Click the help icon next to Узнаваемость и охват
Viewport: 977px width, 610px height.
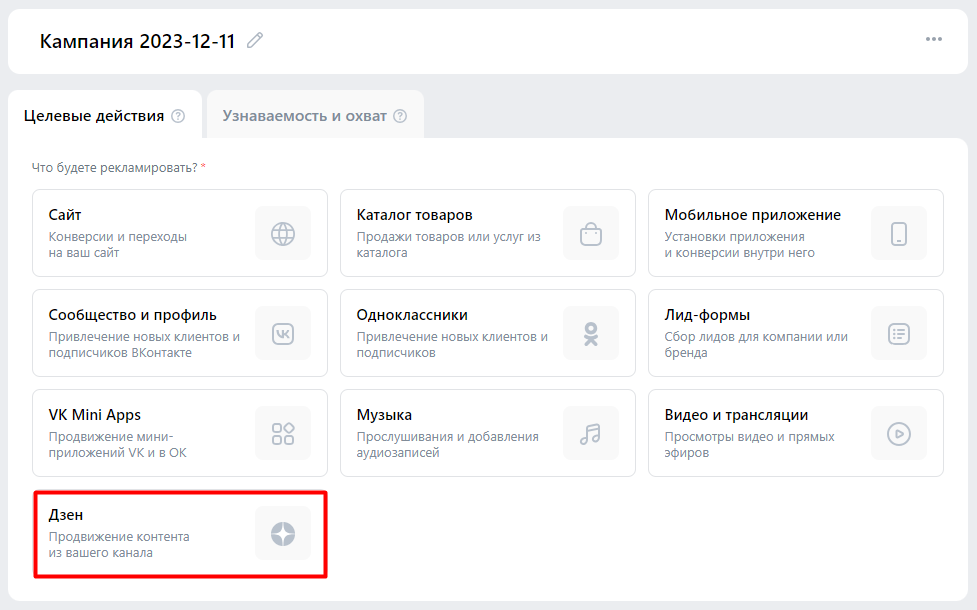401,116
